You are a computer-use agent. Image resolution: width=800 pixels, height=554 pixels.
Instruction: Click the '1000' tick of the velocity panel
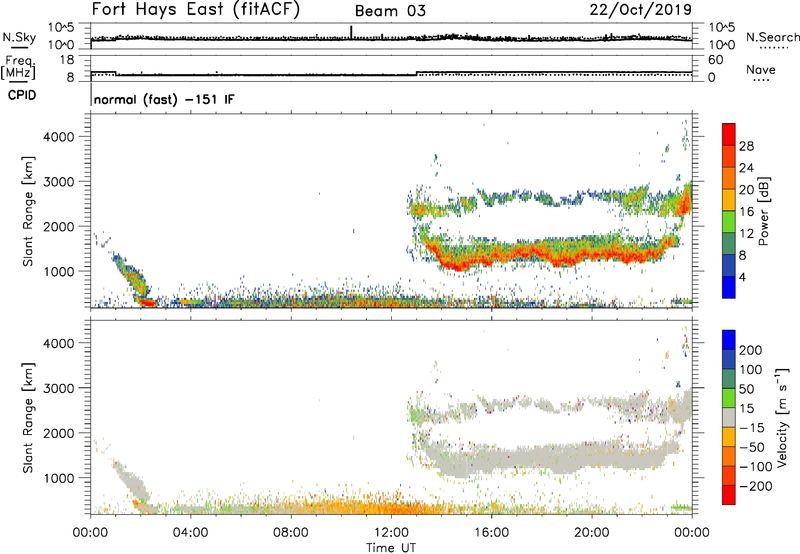coord(59,478)
